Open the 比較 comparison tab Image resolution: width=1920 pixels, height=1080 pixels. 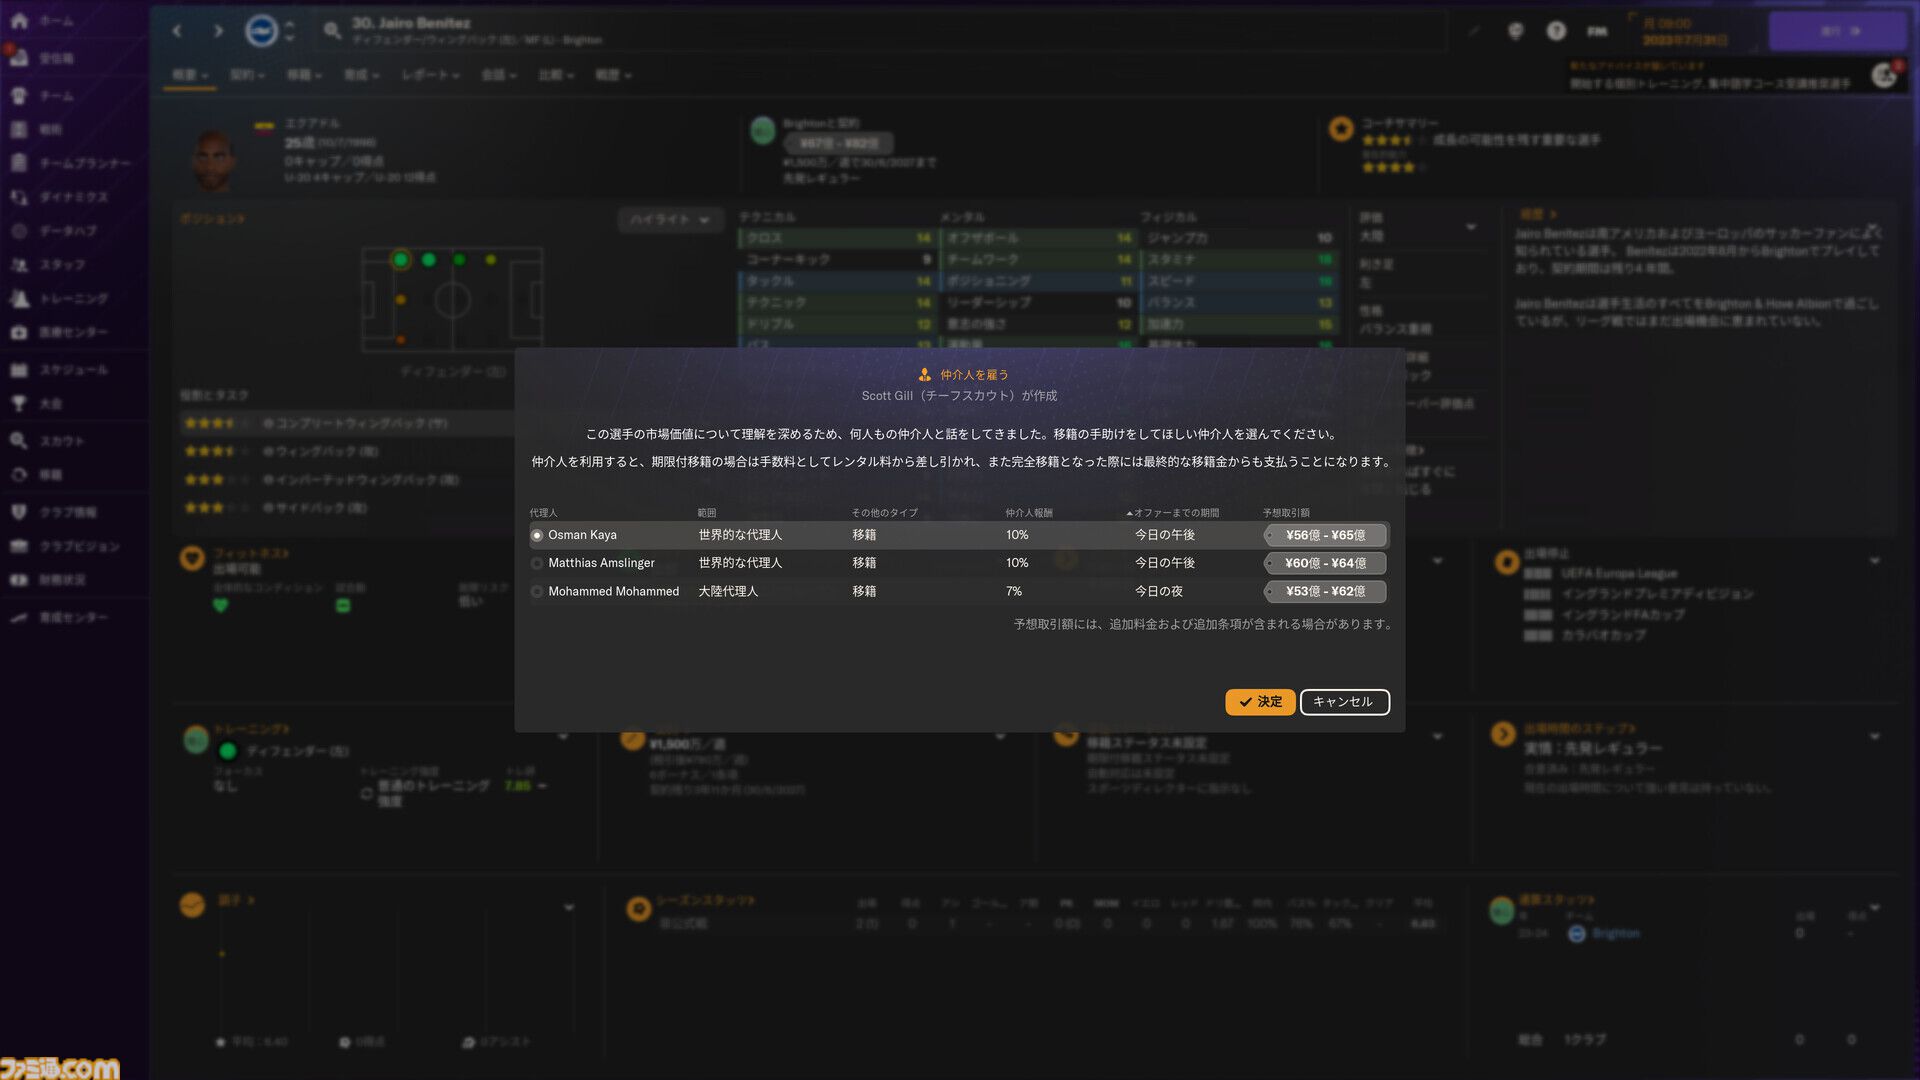point(555,75)
